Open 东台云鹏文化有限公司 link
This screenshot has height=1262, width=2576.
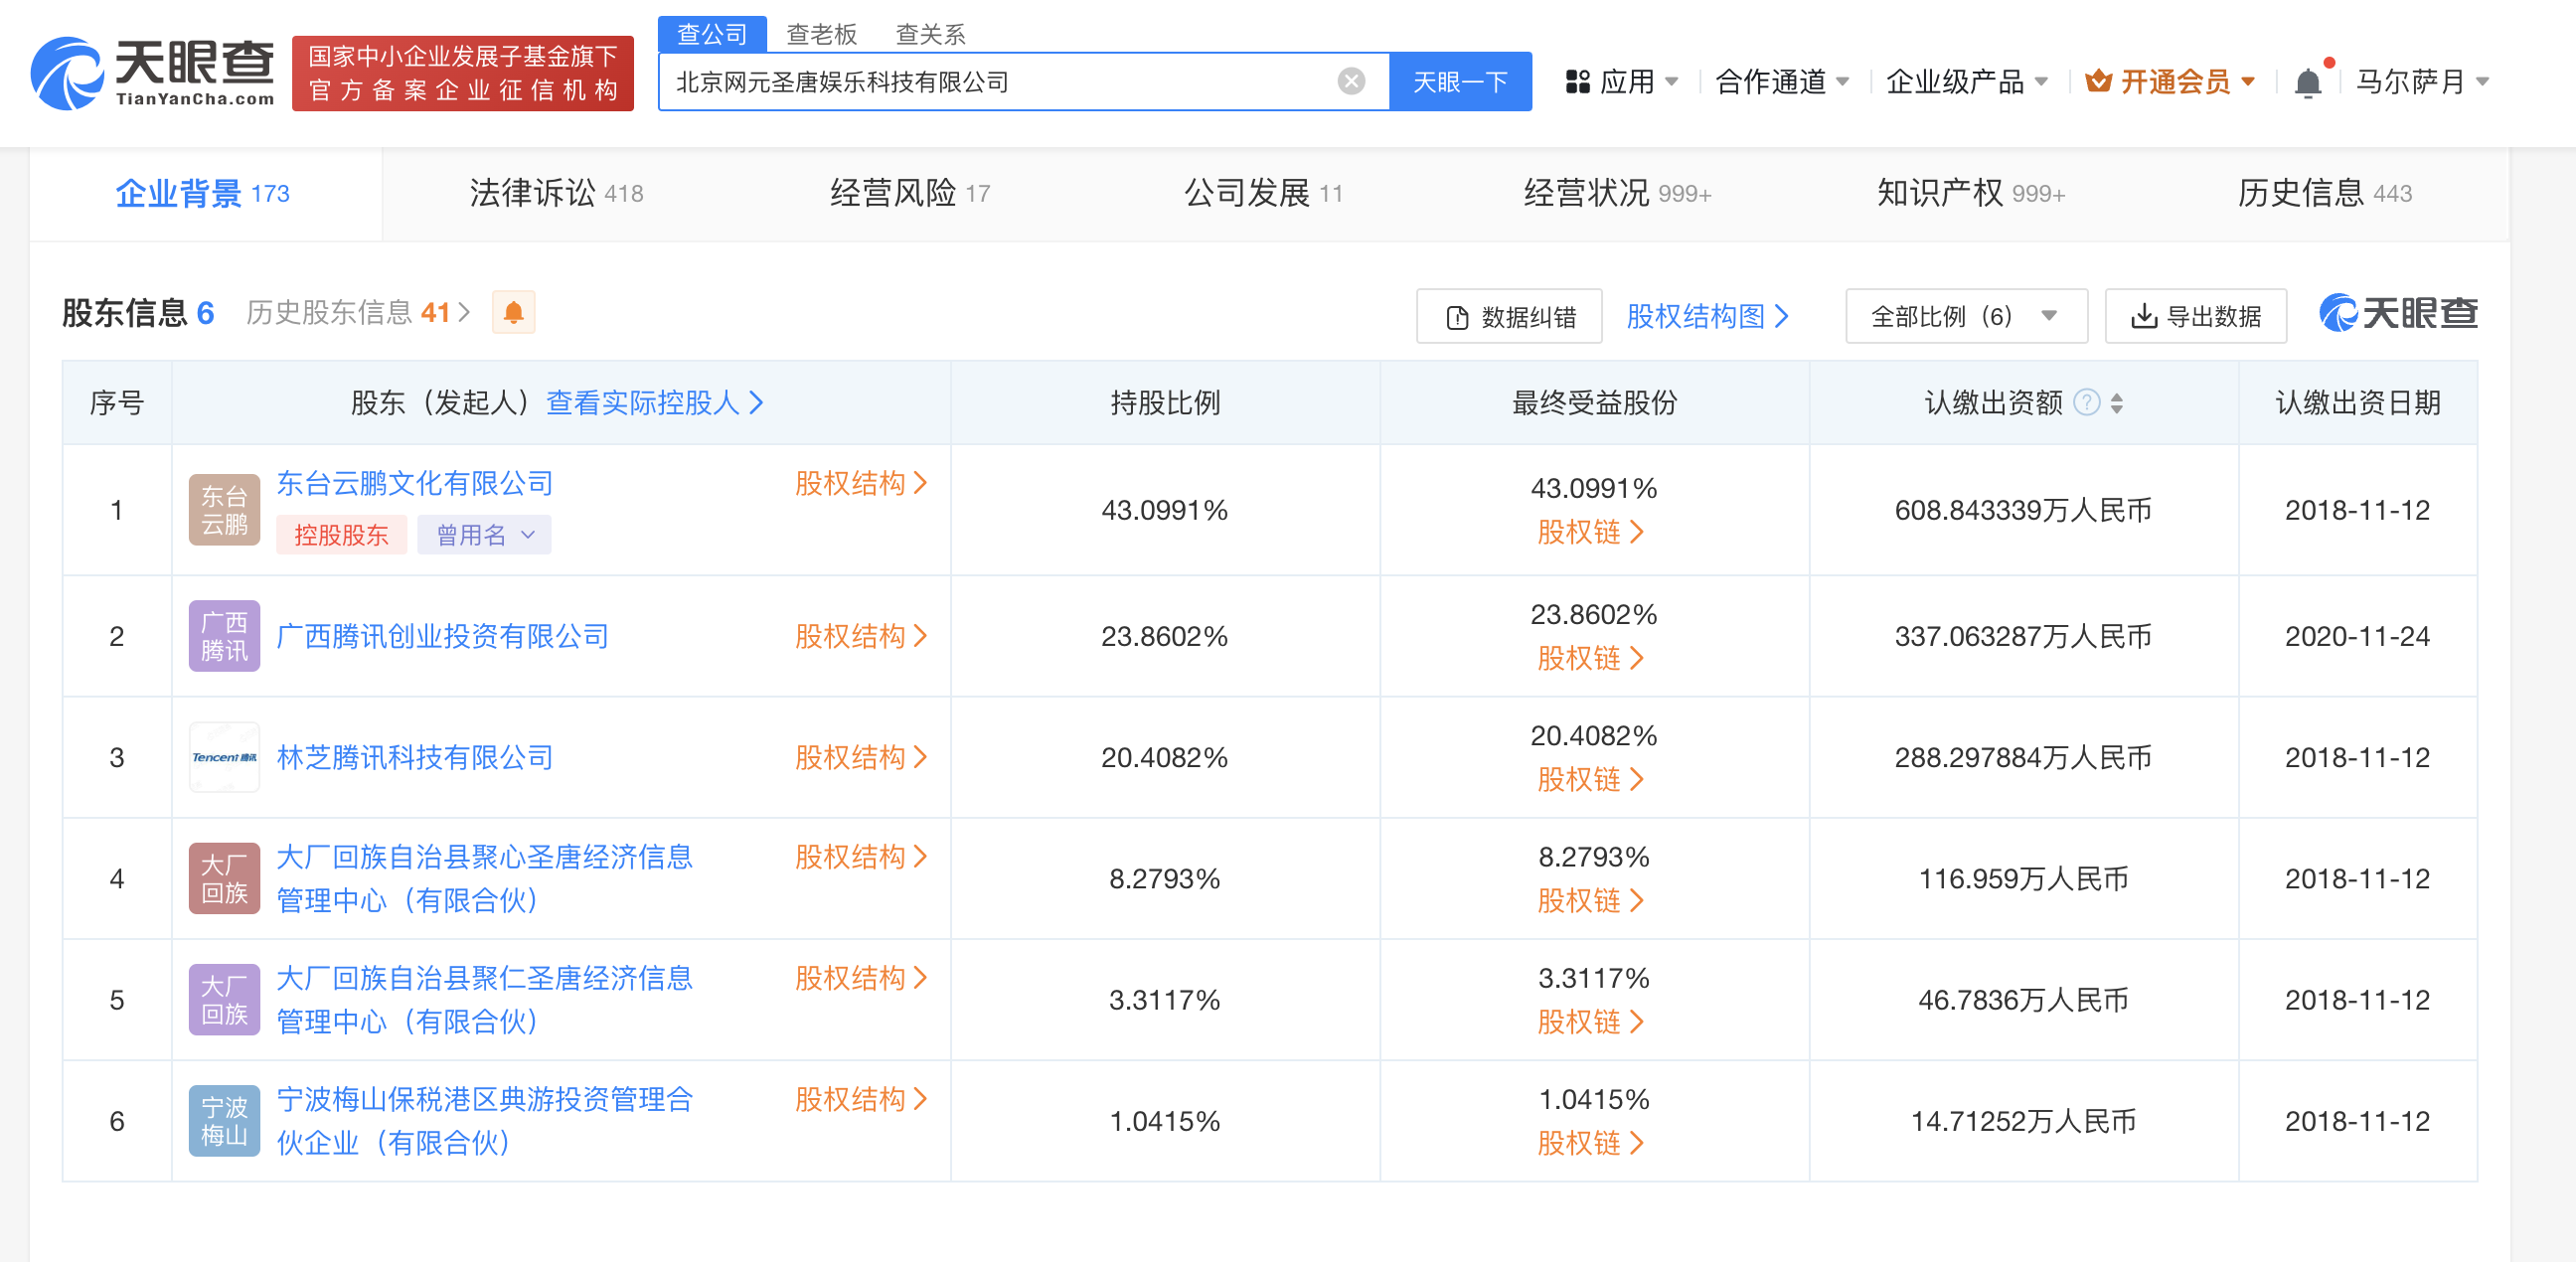point(414,483)
